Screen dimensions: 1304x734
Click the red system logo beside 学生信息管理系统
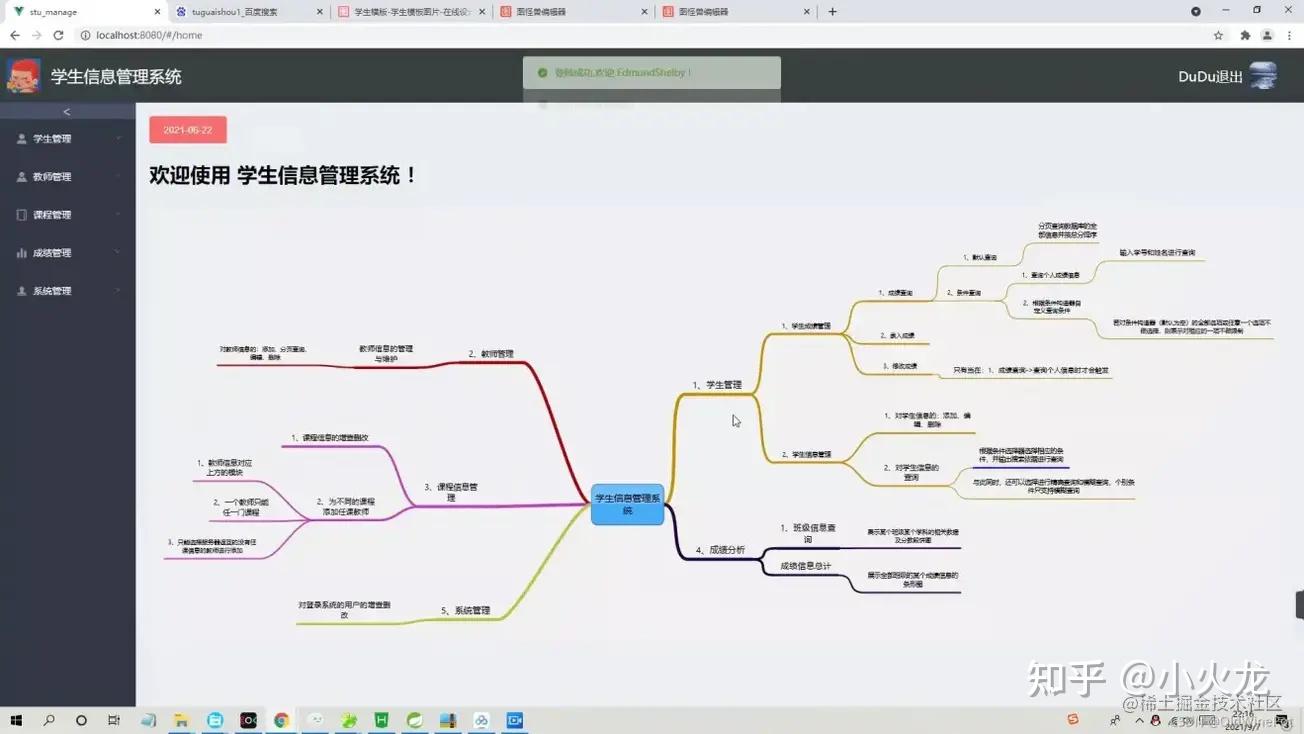tap(24, 75)
